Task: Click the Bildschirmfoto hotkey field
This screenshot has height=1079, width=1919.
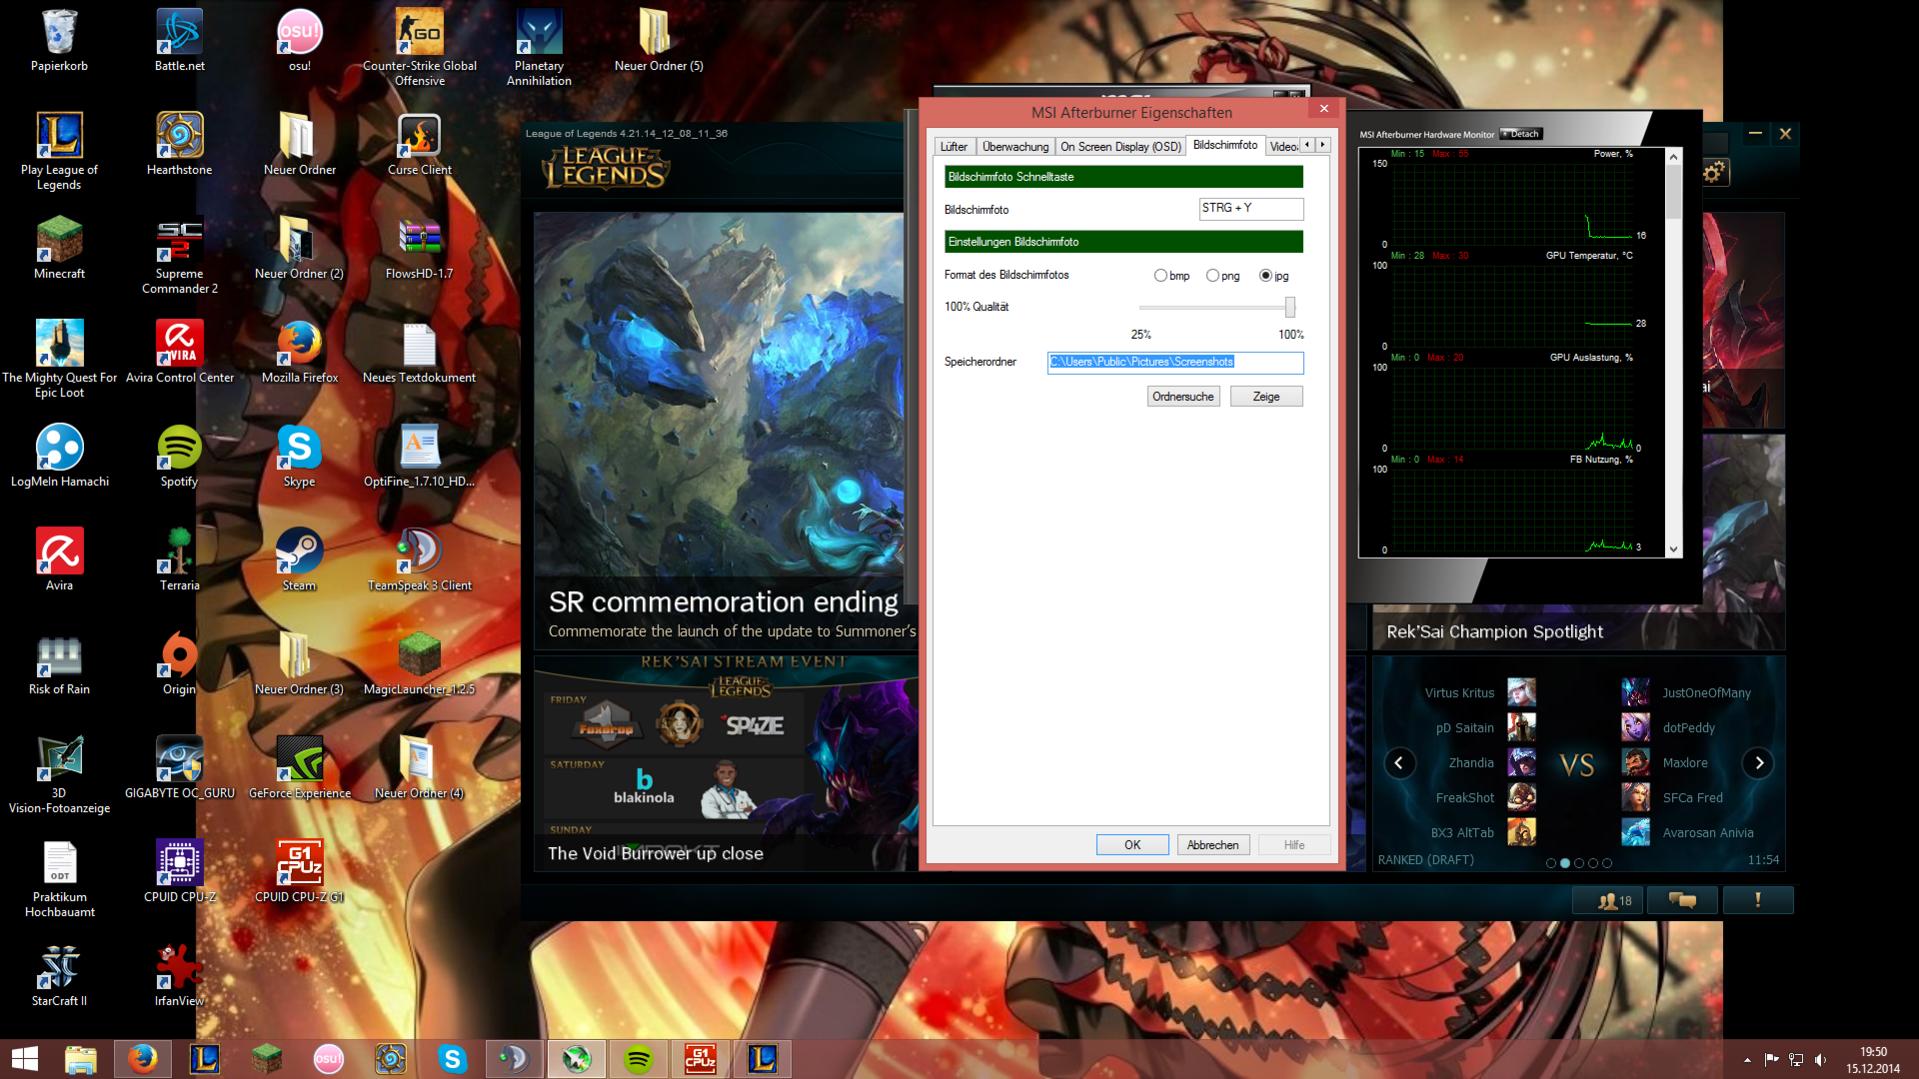Action: click(1251, 208)
